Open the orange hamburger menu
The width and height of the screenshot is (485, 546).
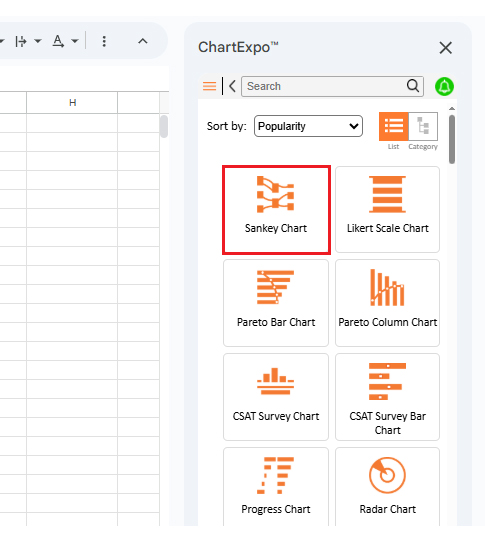209,86
